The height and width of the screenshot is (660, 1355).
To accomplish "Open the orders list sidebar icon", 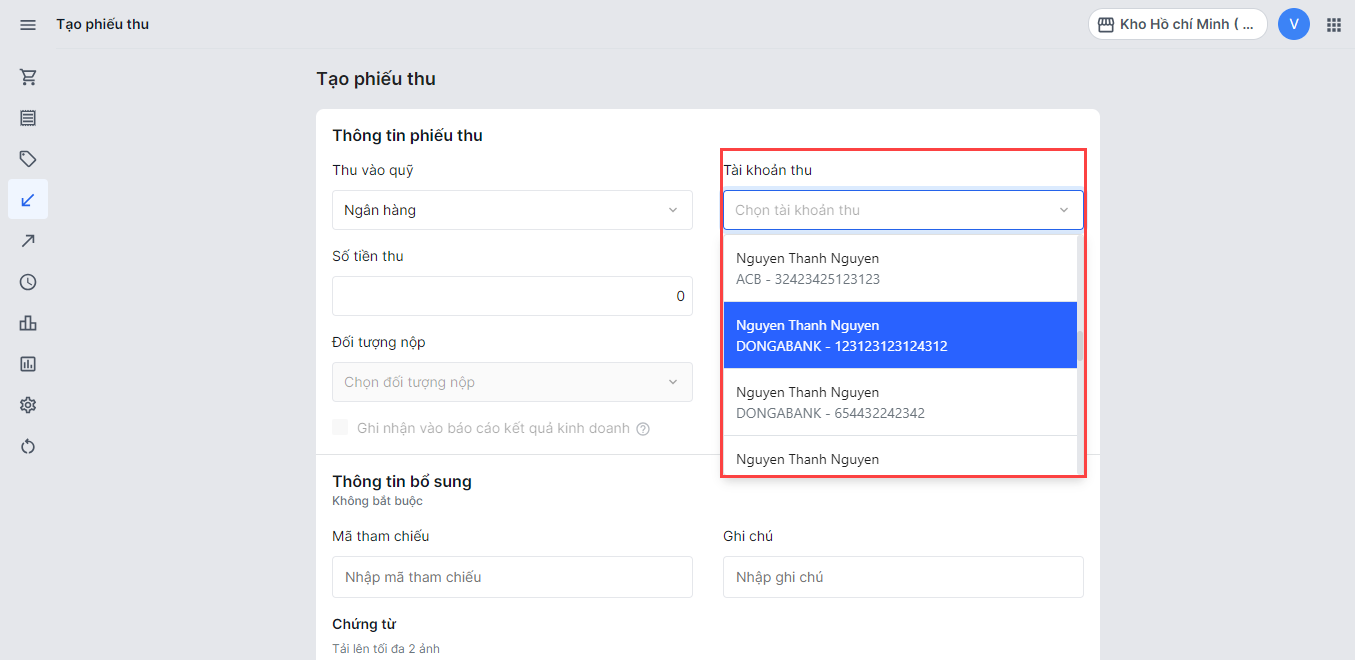I will tap(28, 118).
